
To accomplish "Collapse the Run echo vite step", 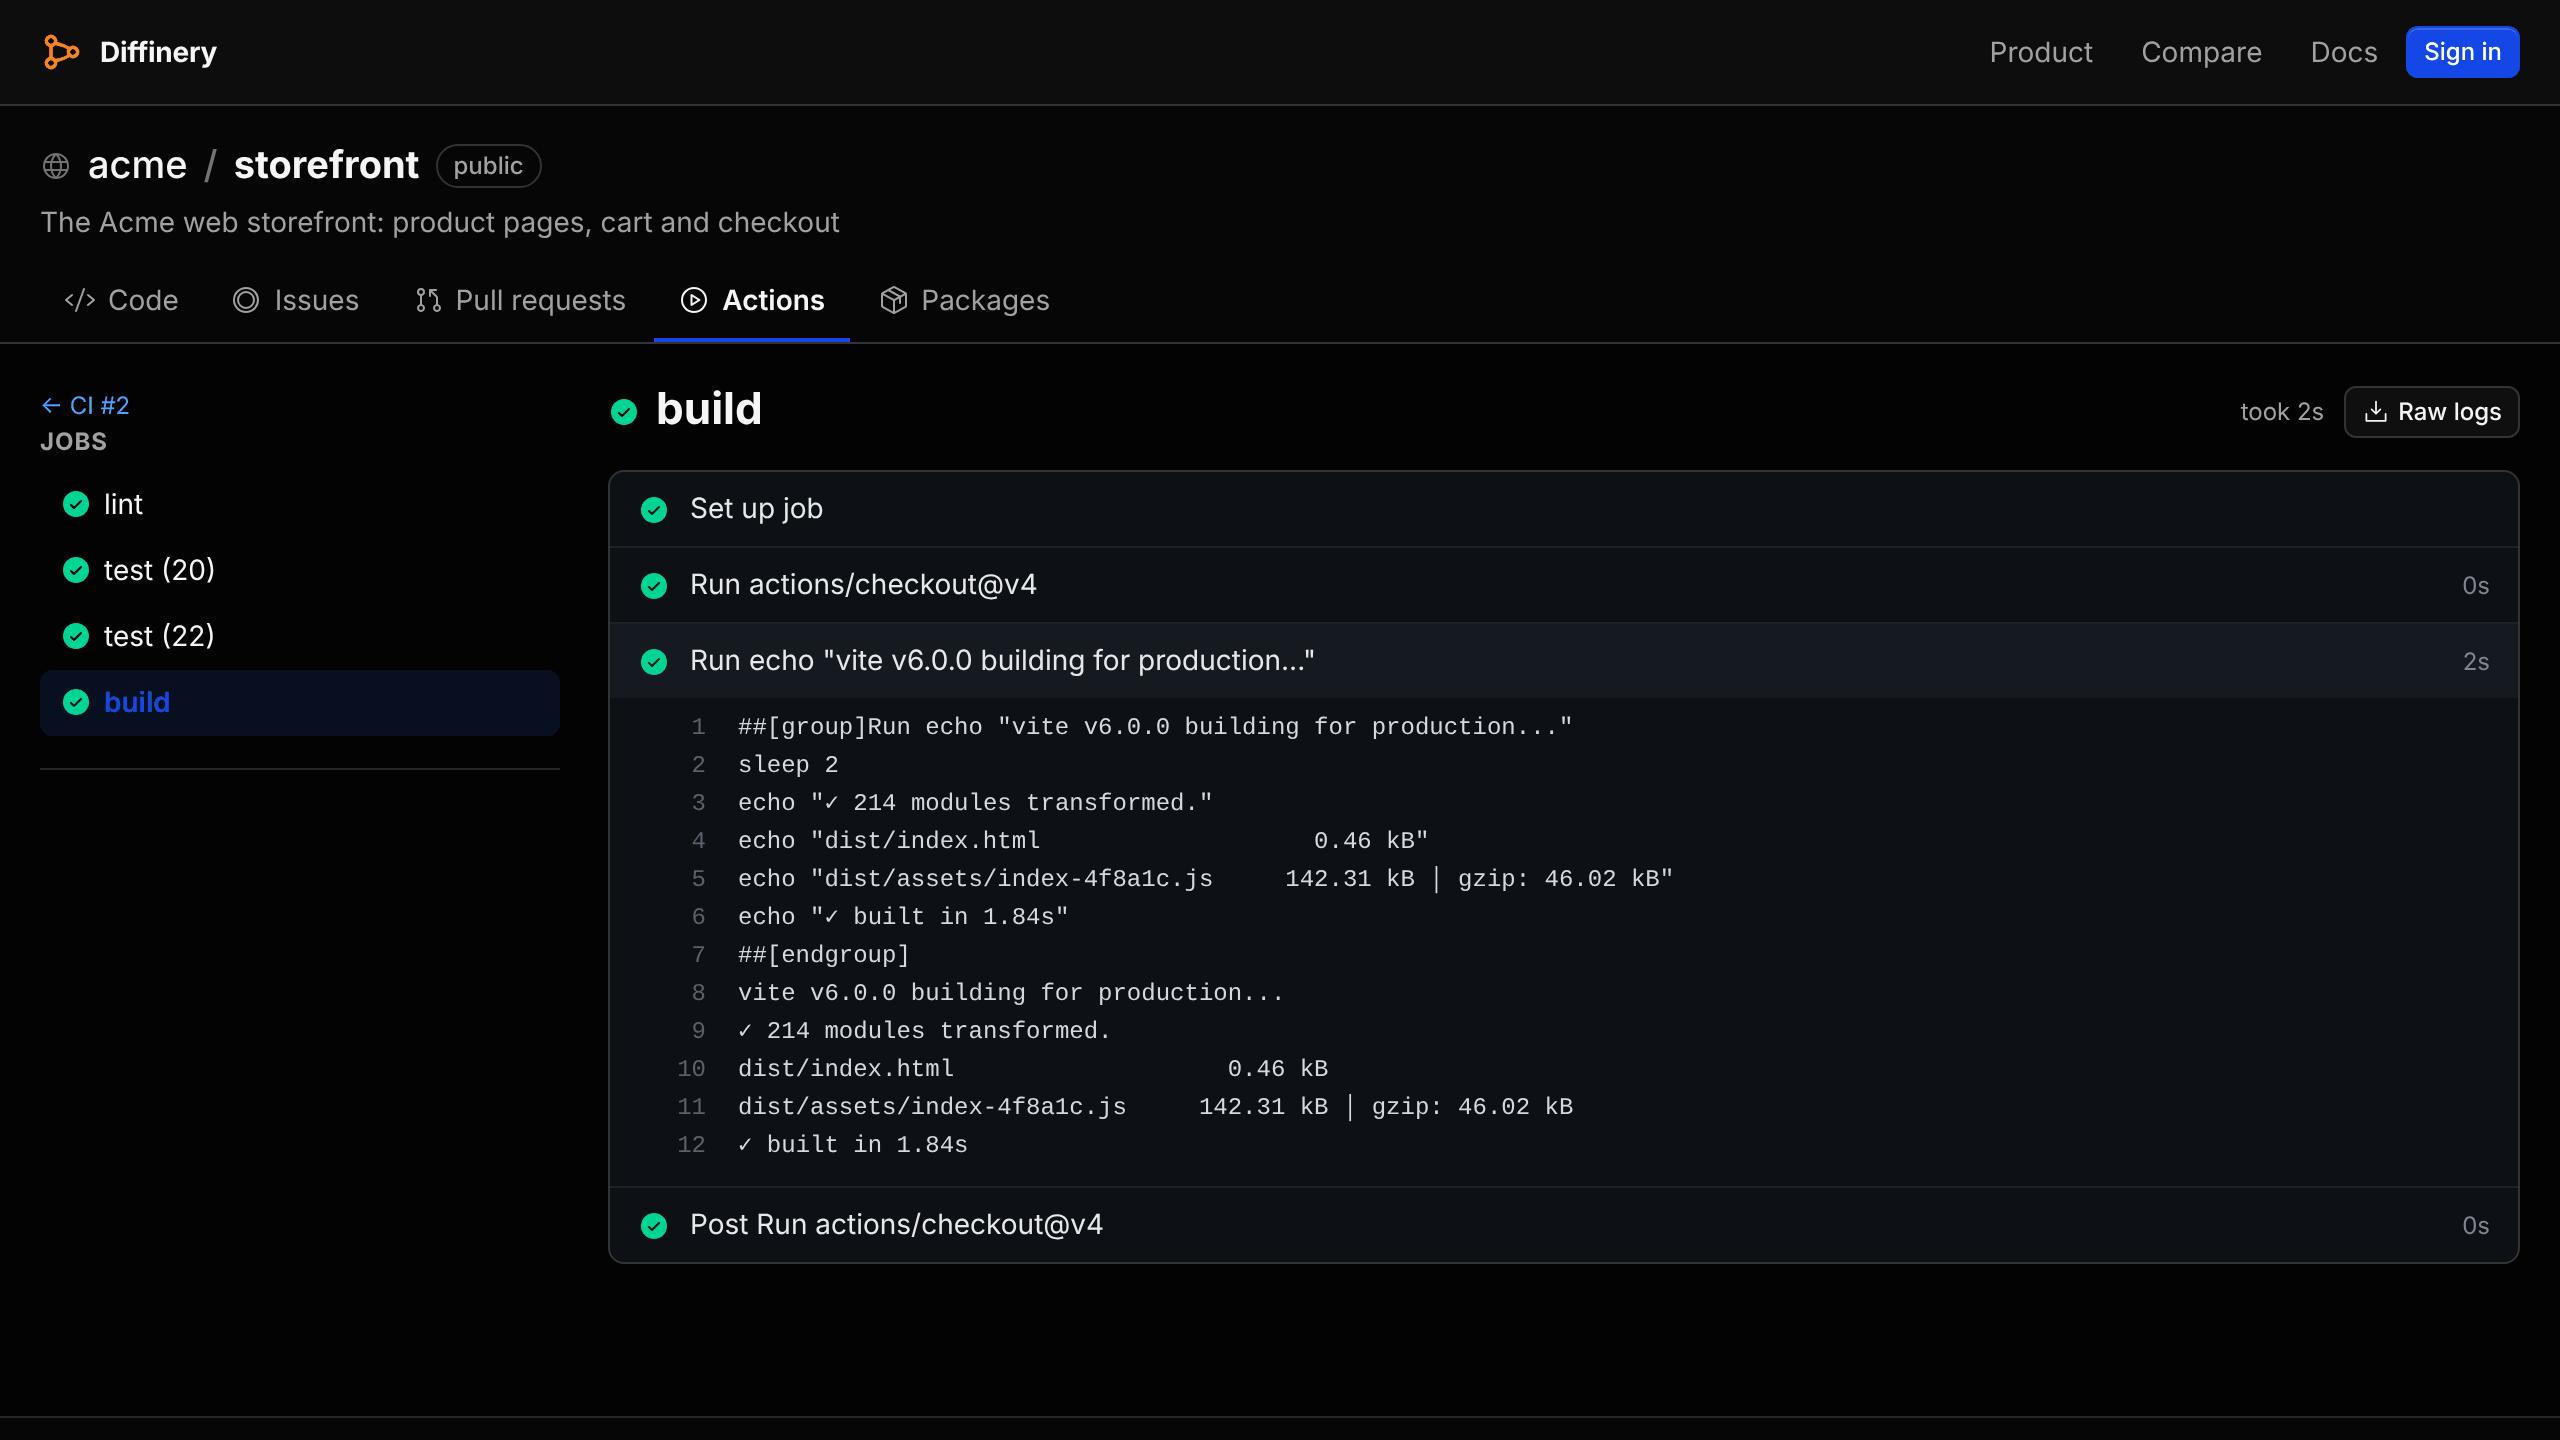I will (1563, 661).
